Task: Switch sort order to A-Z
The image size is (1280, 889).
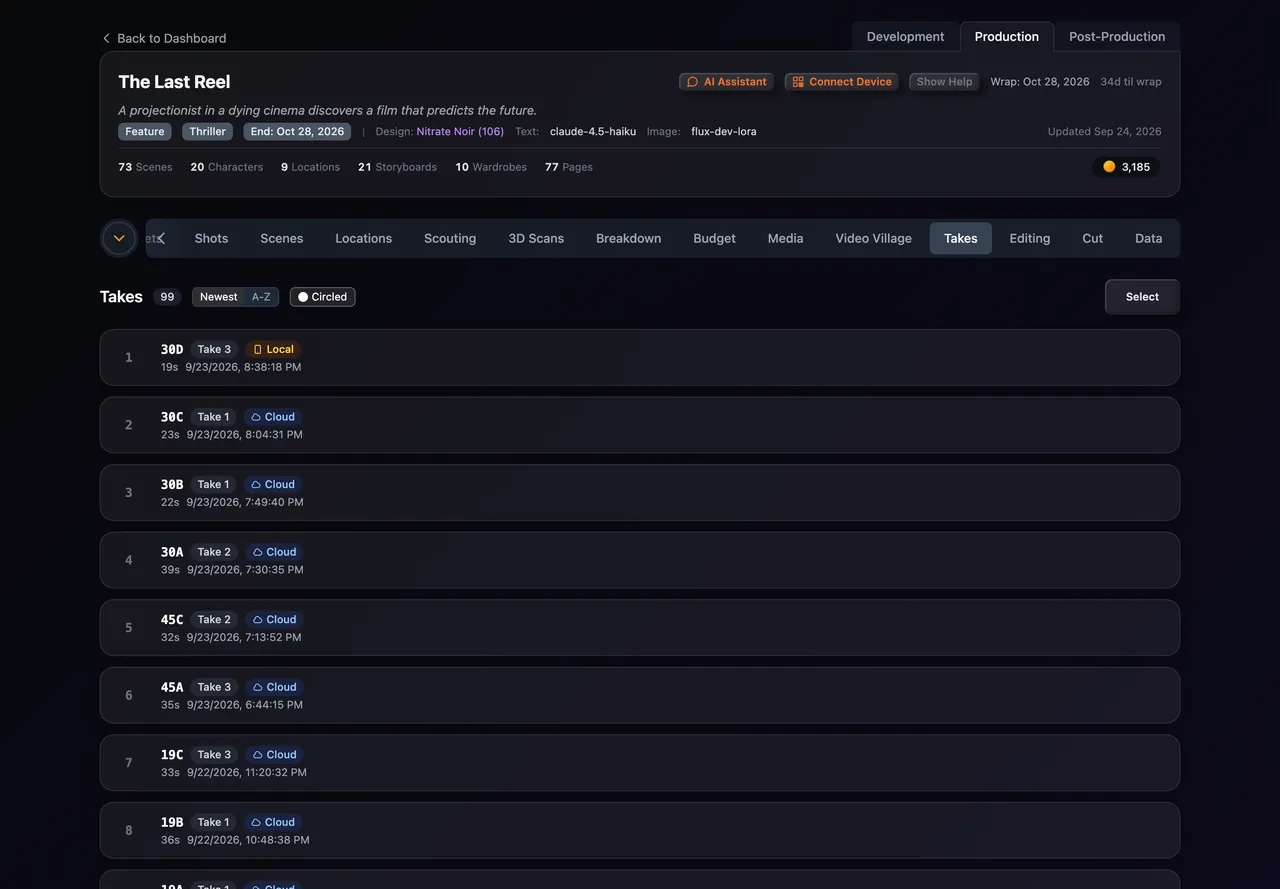Action: (x=261, y=297)
